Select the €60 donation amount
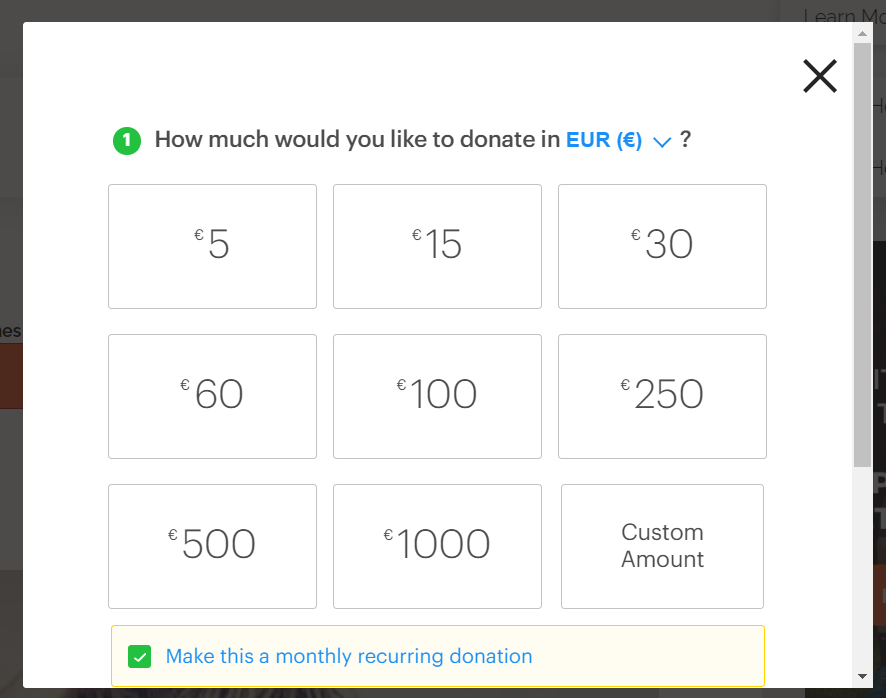Viewport: 886px width, 698px height. [212, 396]
